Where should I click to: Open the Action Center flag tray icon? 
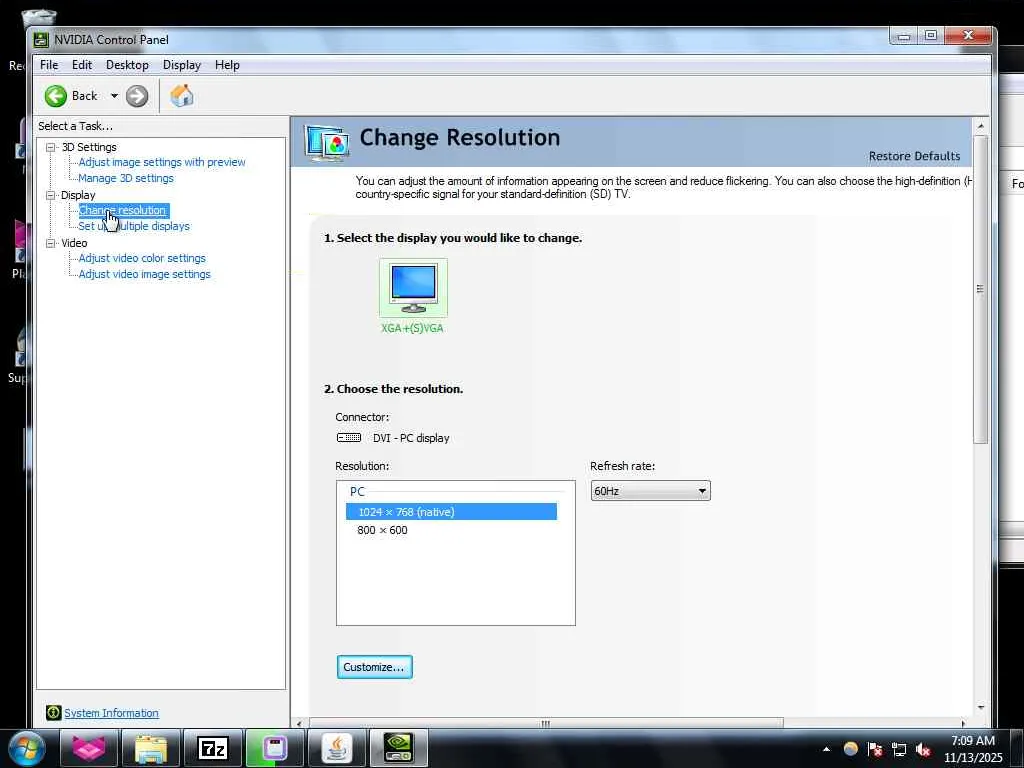pyautogui.click(x=875, y=749)
